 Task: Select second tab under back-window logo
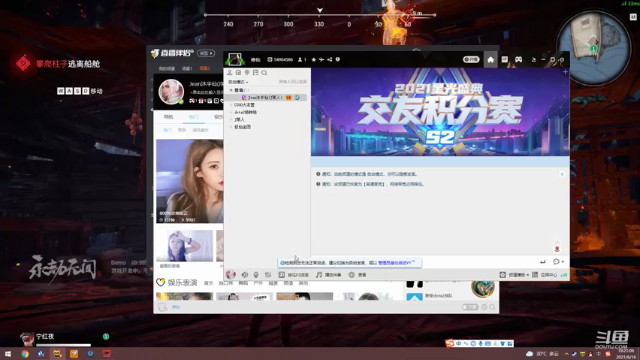(x=187, y=68)
